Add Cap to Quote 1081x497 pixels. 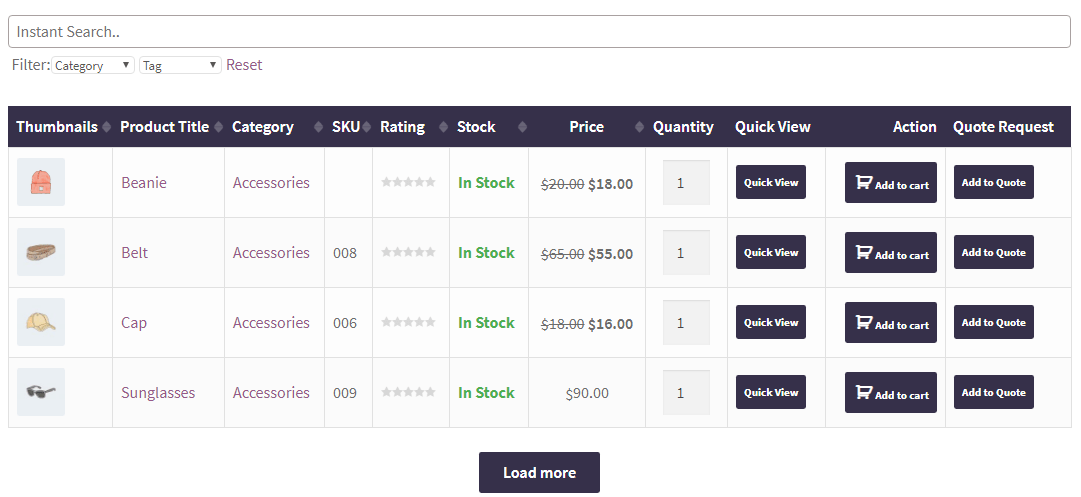coord(993,322)
